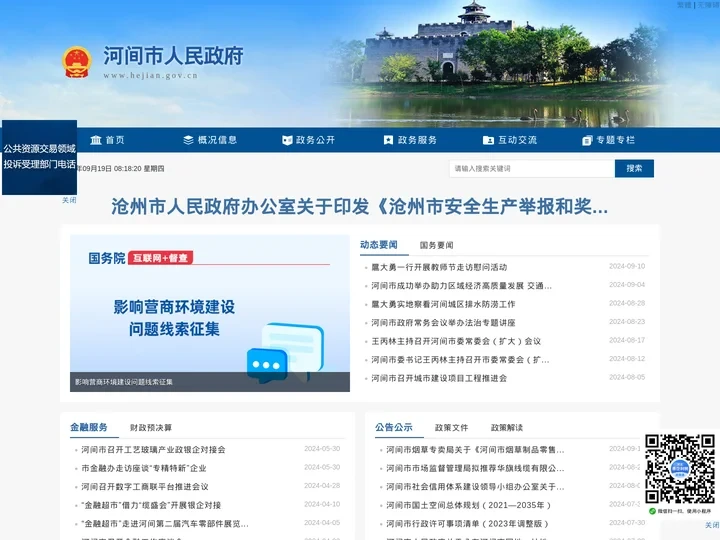Click the 政务公开 book icon
Screen dimensions: 720x540
coord(287,140)
